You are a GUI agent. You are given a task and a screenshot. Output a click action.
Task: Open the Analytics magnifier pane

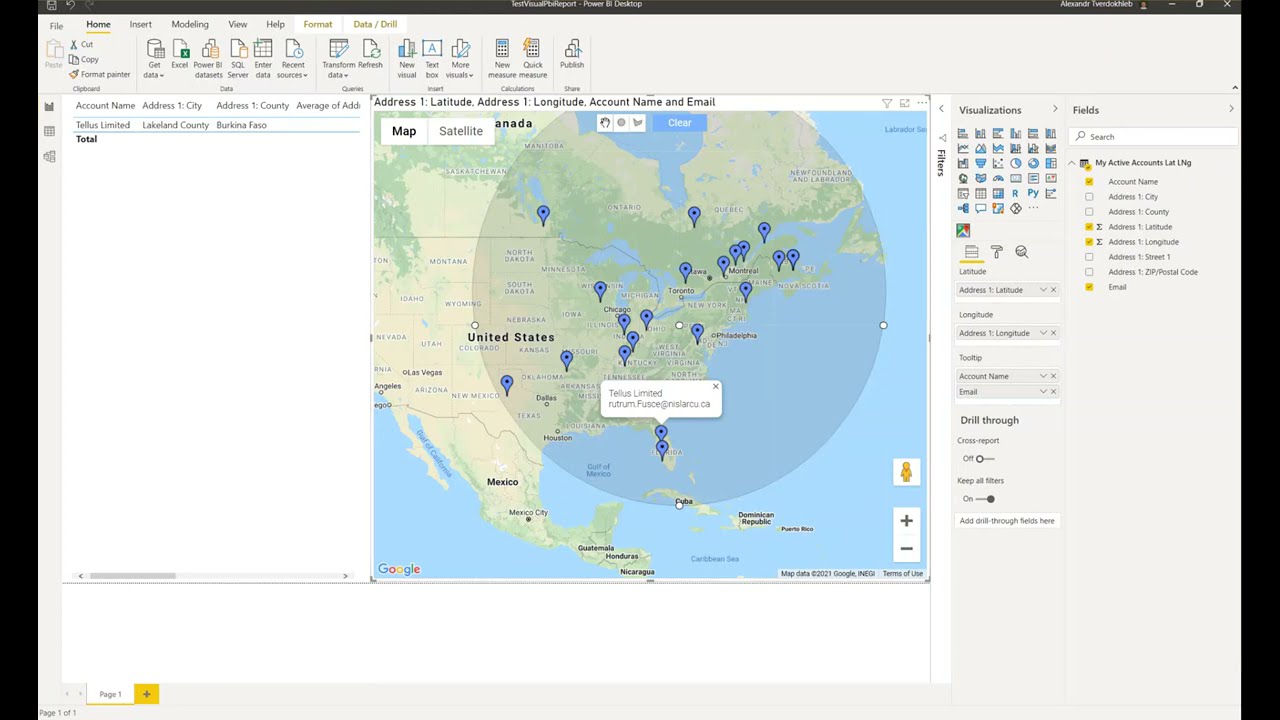point(1021,252)
